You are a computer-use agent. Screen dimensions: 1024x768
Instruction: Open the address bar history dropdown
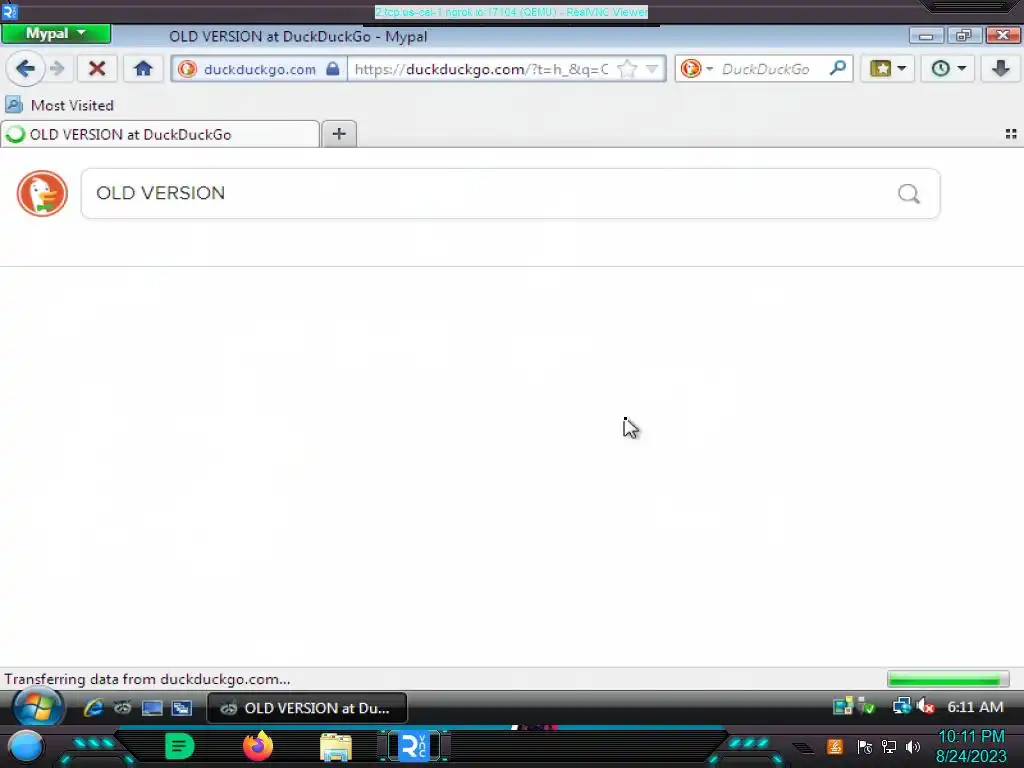[652, 69]
